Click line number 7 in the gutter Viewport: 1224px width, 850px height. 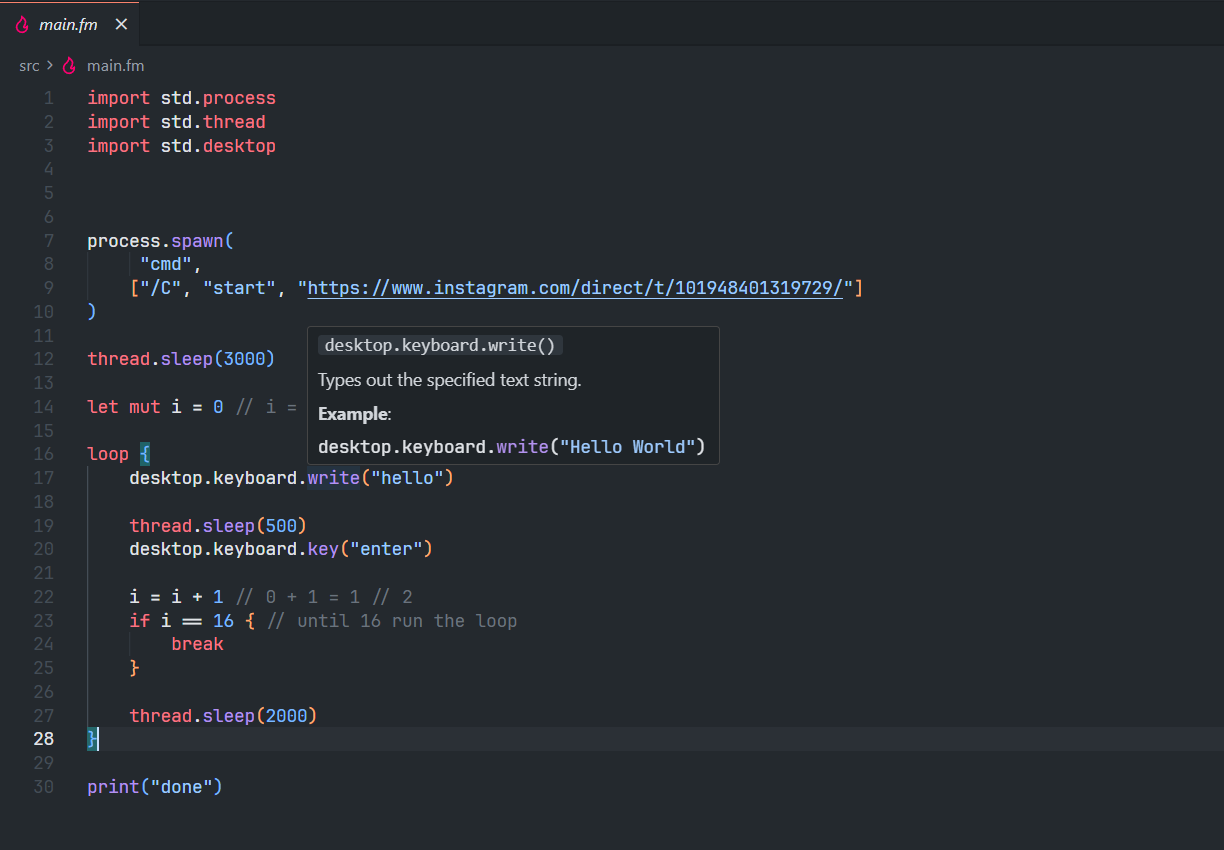[x=48, y=241]
